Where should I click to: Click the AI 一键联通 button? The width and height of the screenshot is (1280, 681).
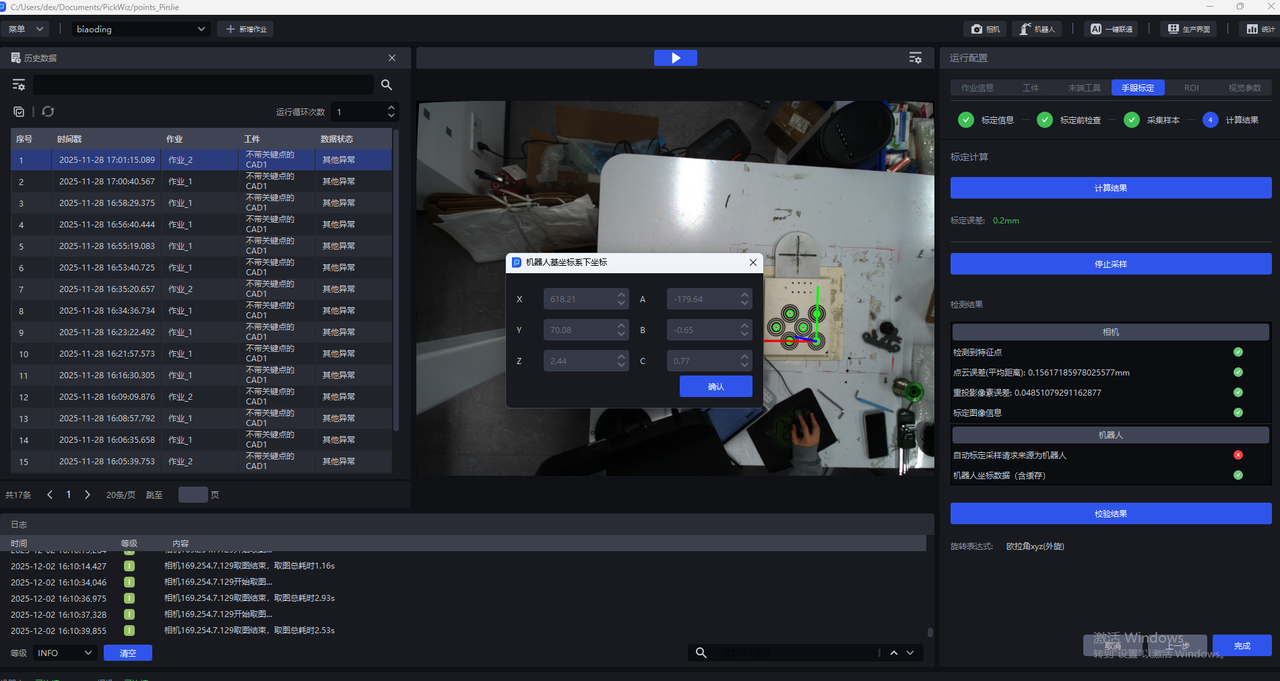pos(1111,29)
